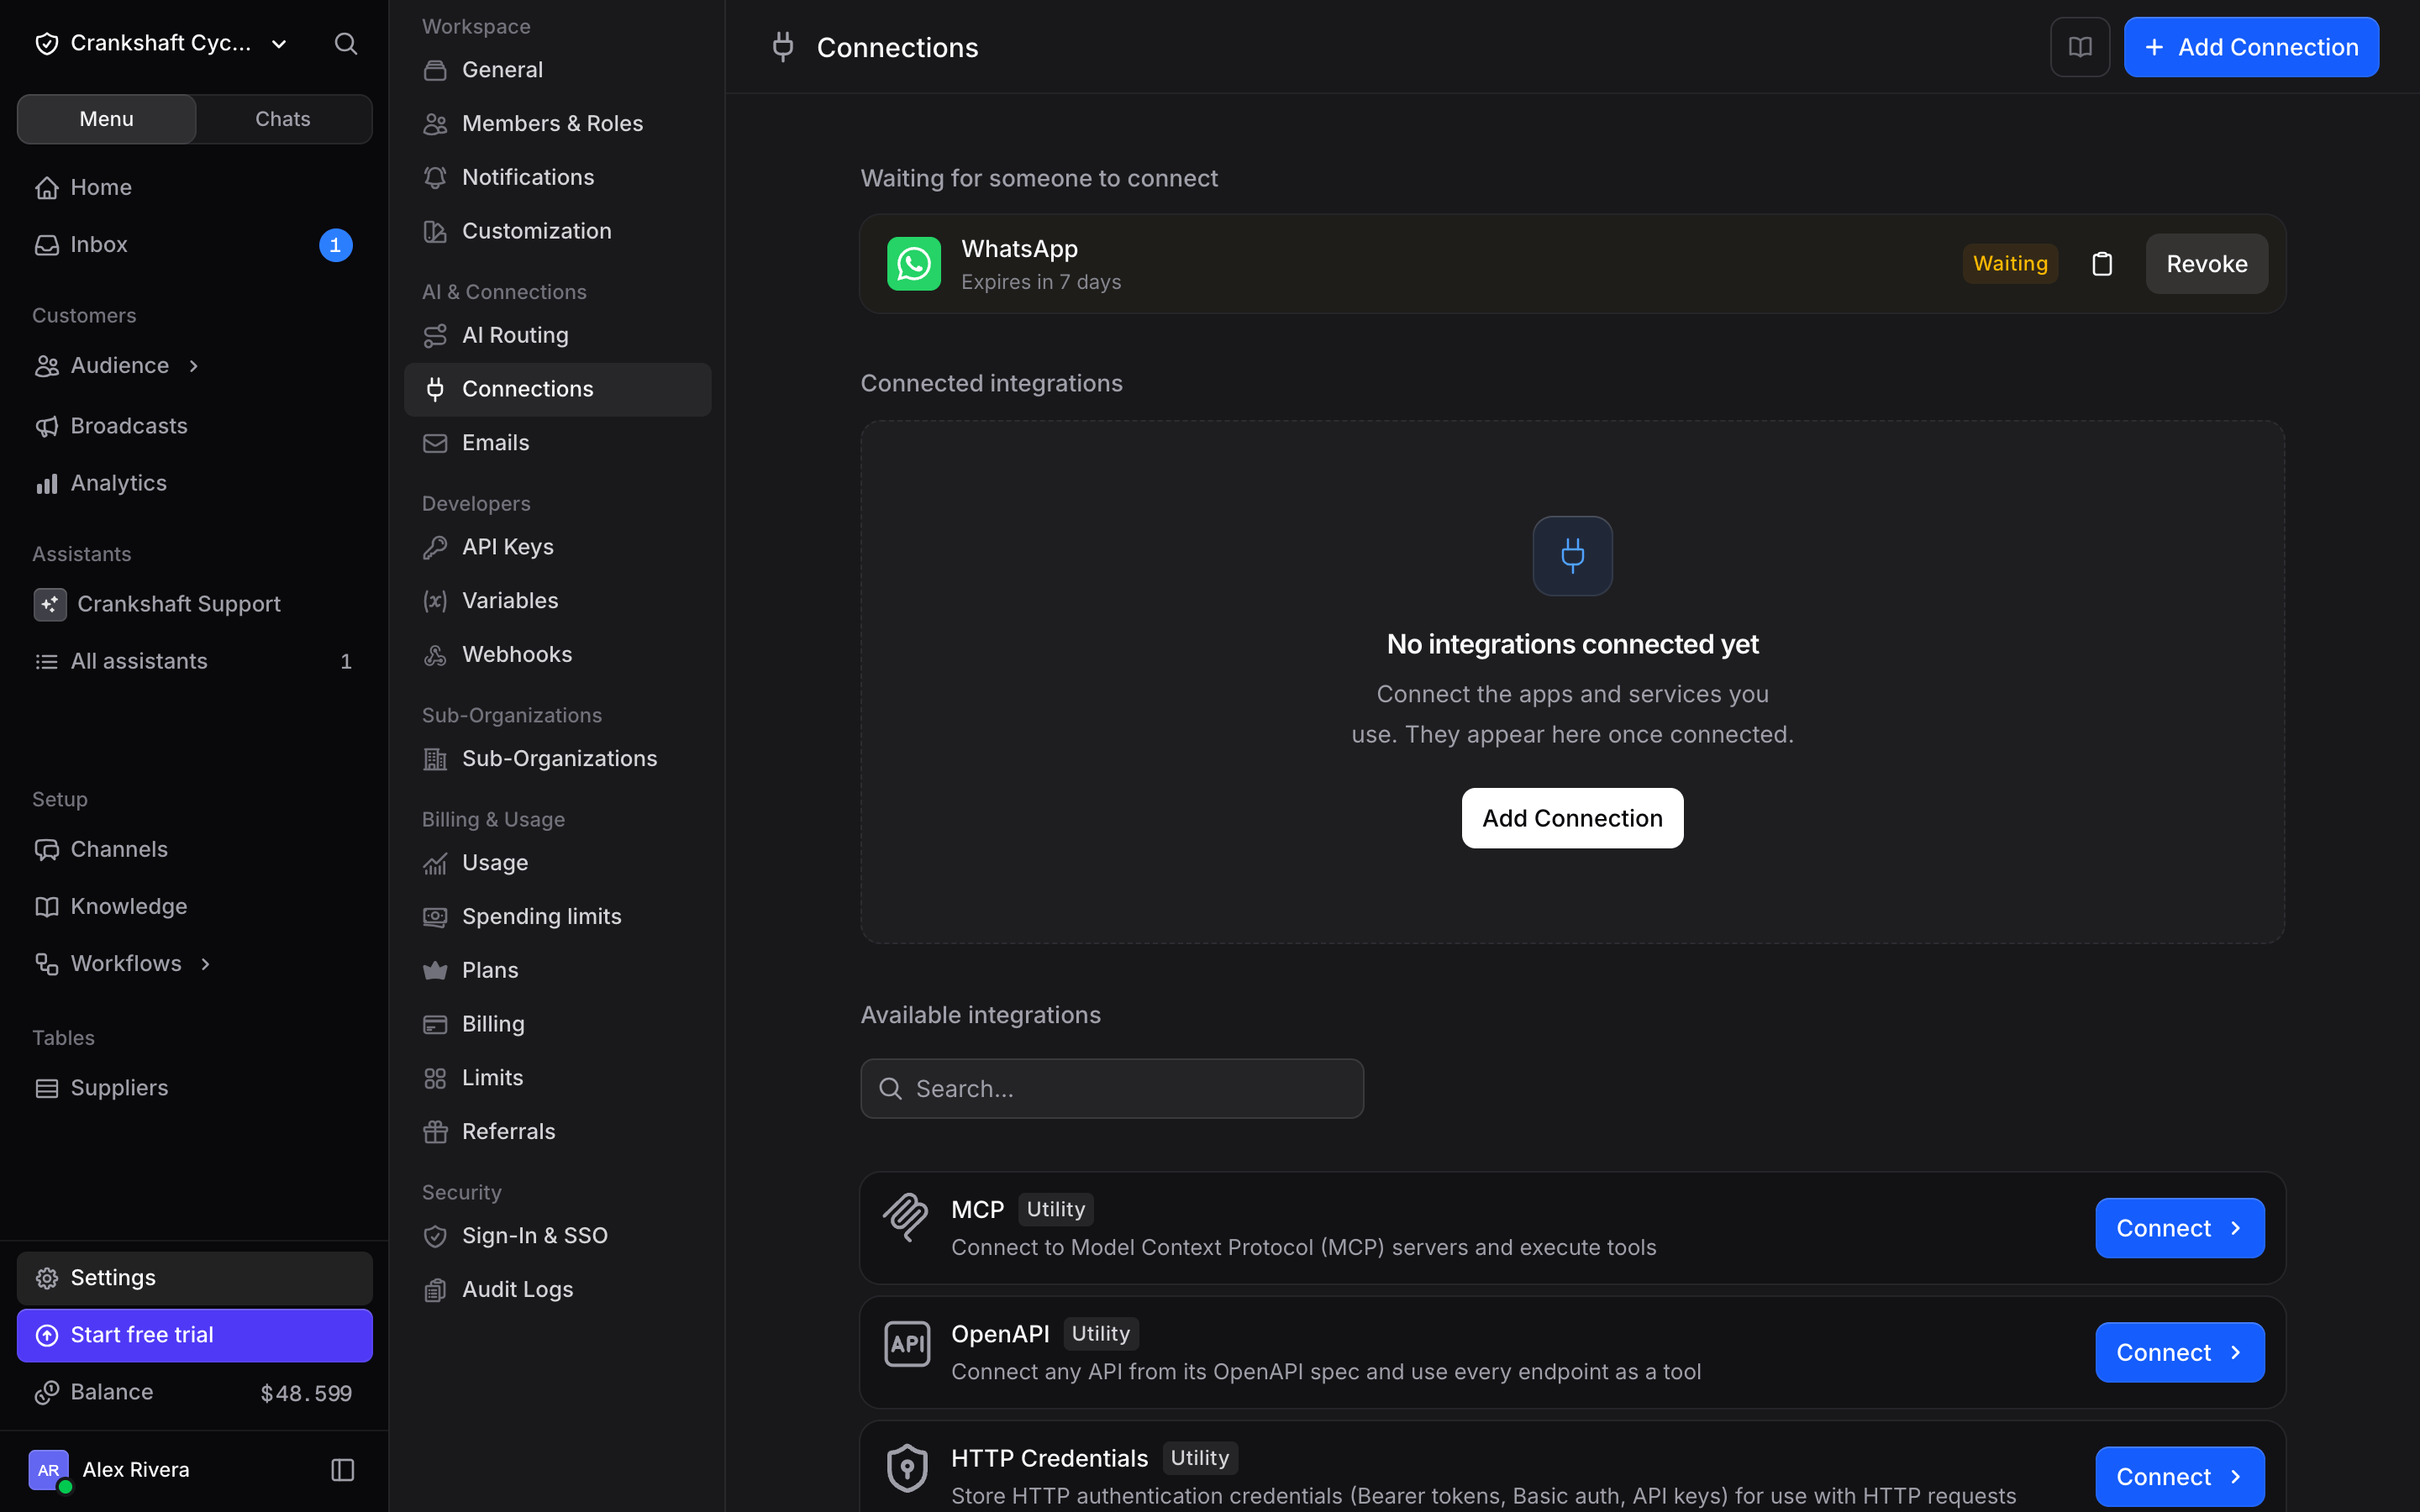Focus the available integrations Search field
Viewport: 2420px width, 1512px height.
click(x=1112, y=1089)
